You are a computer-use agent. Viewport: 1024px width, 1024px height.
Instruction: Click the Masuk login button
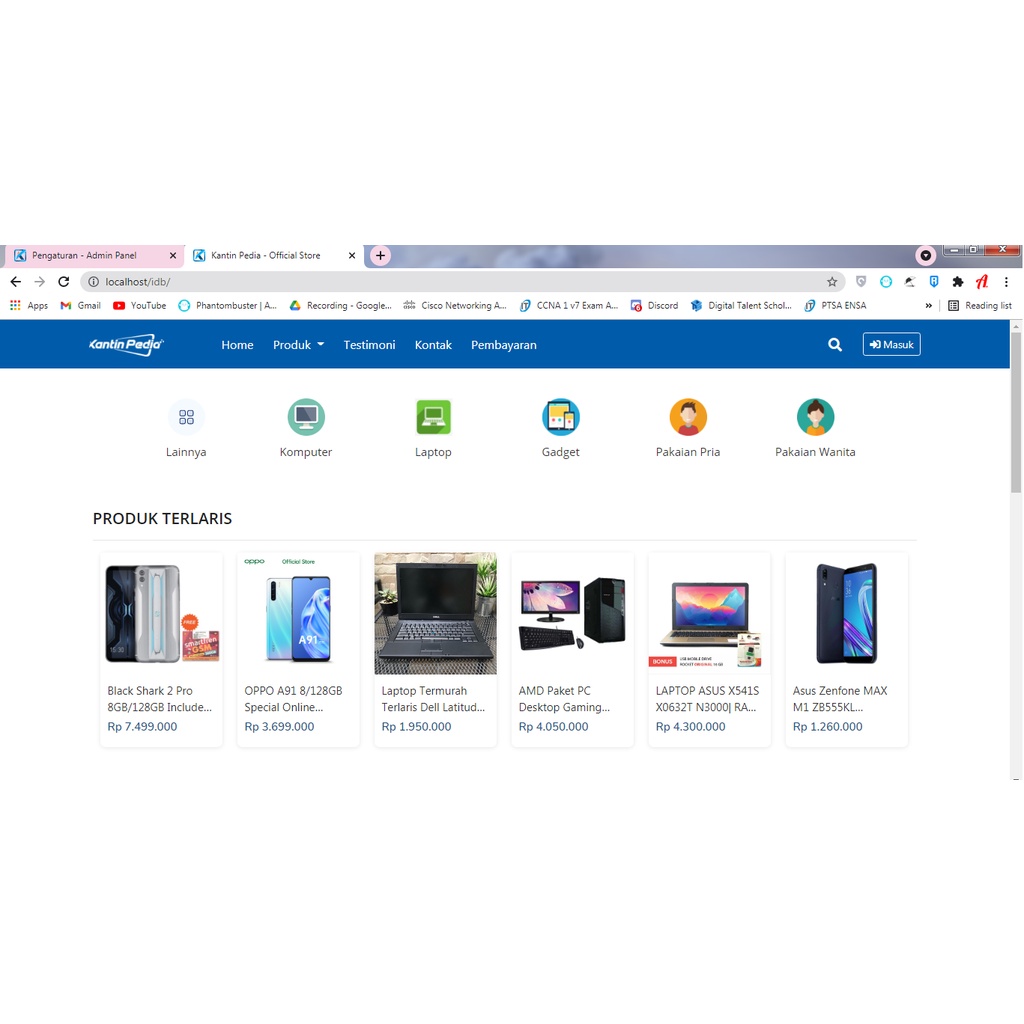pos(891,344)
